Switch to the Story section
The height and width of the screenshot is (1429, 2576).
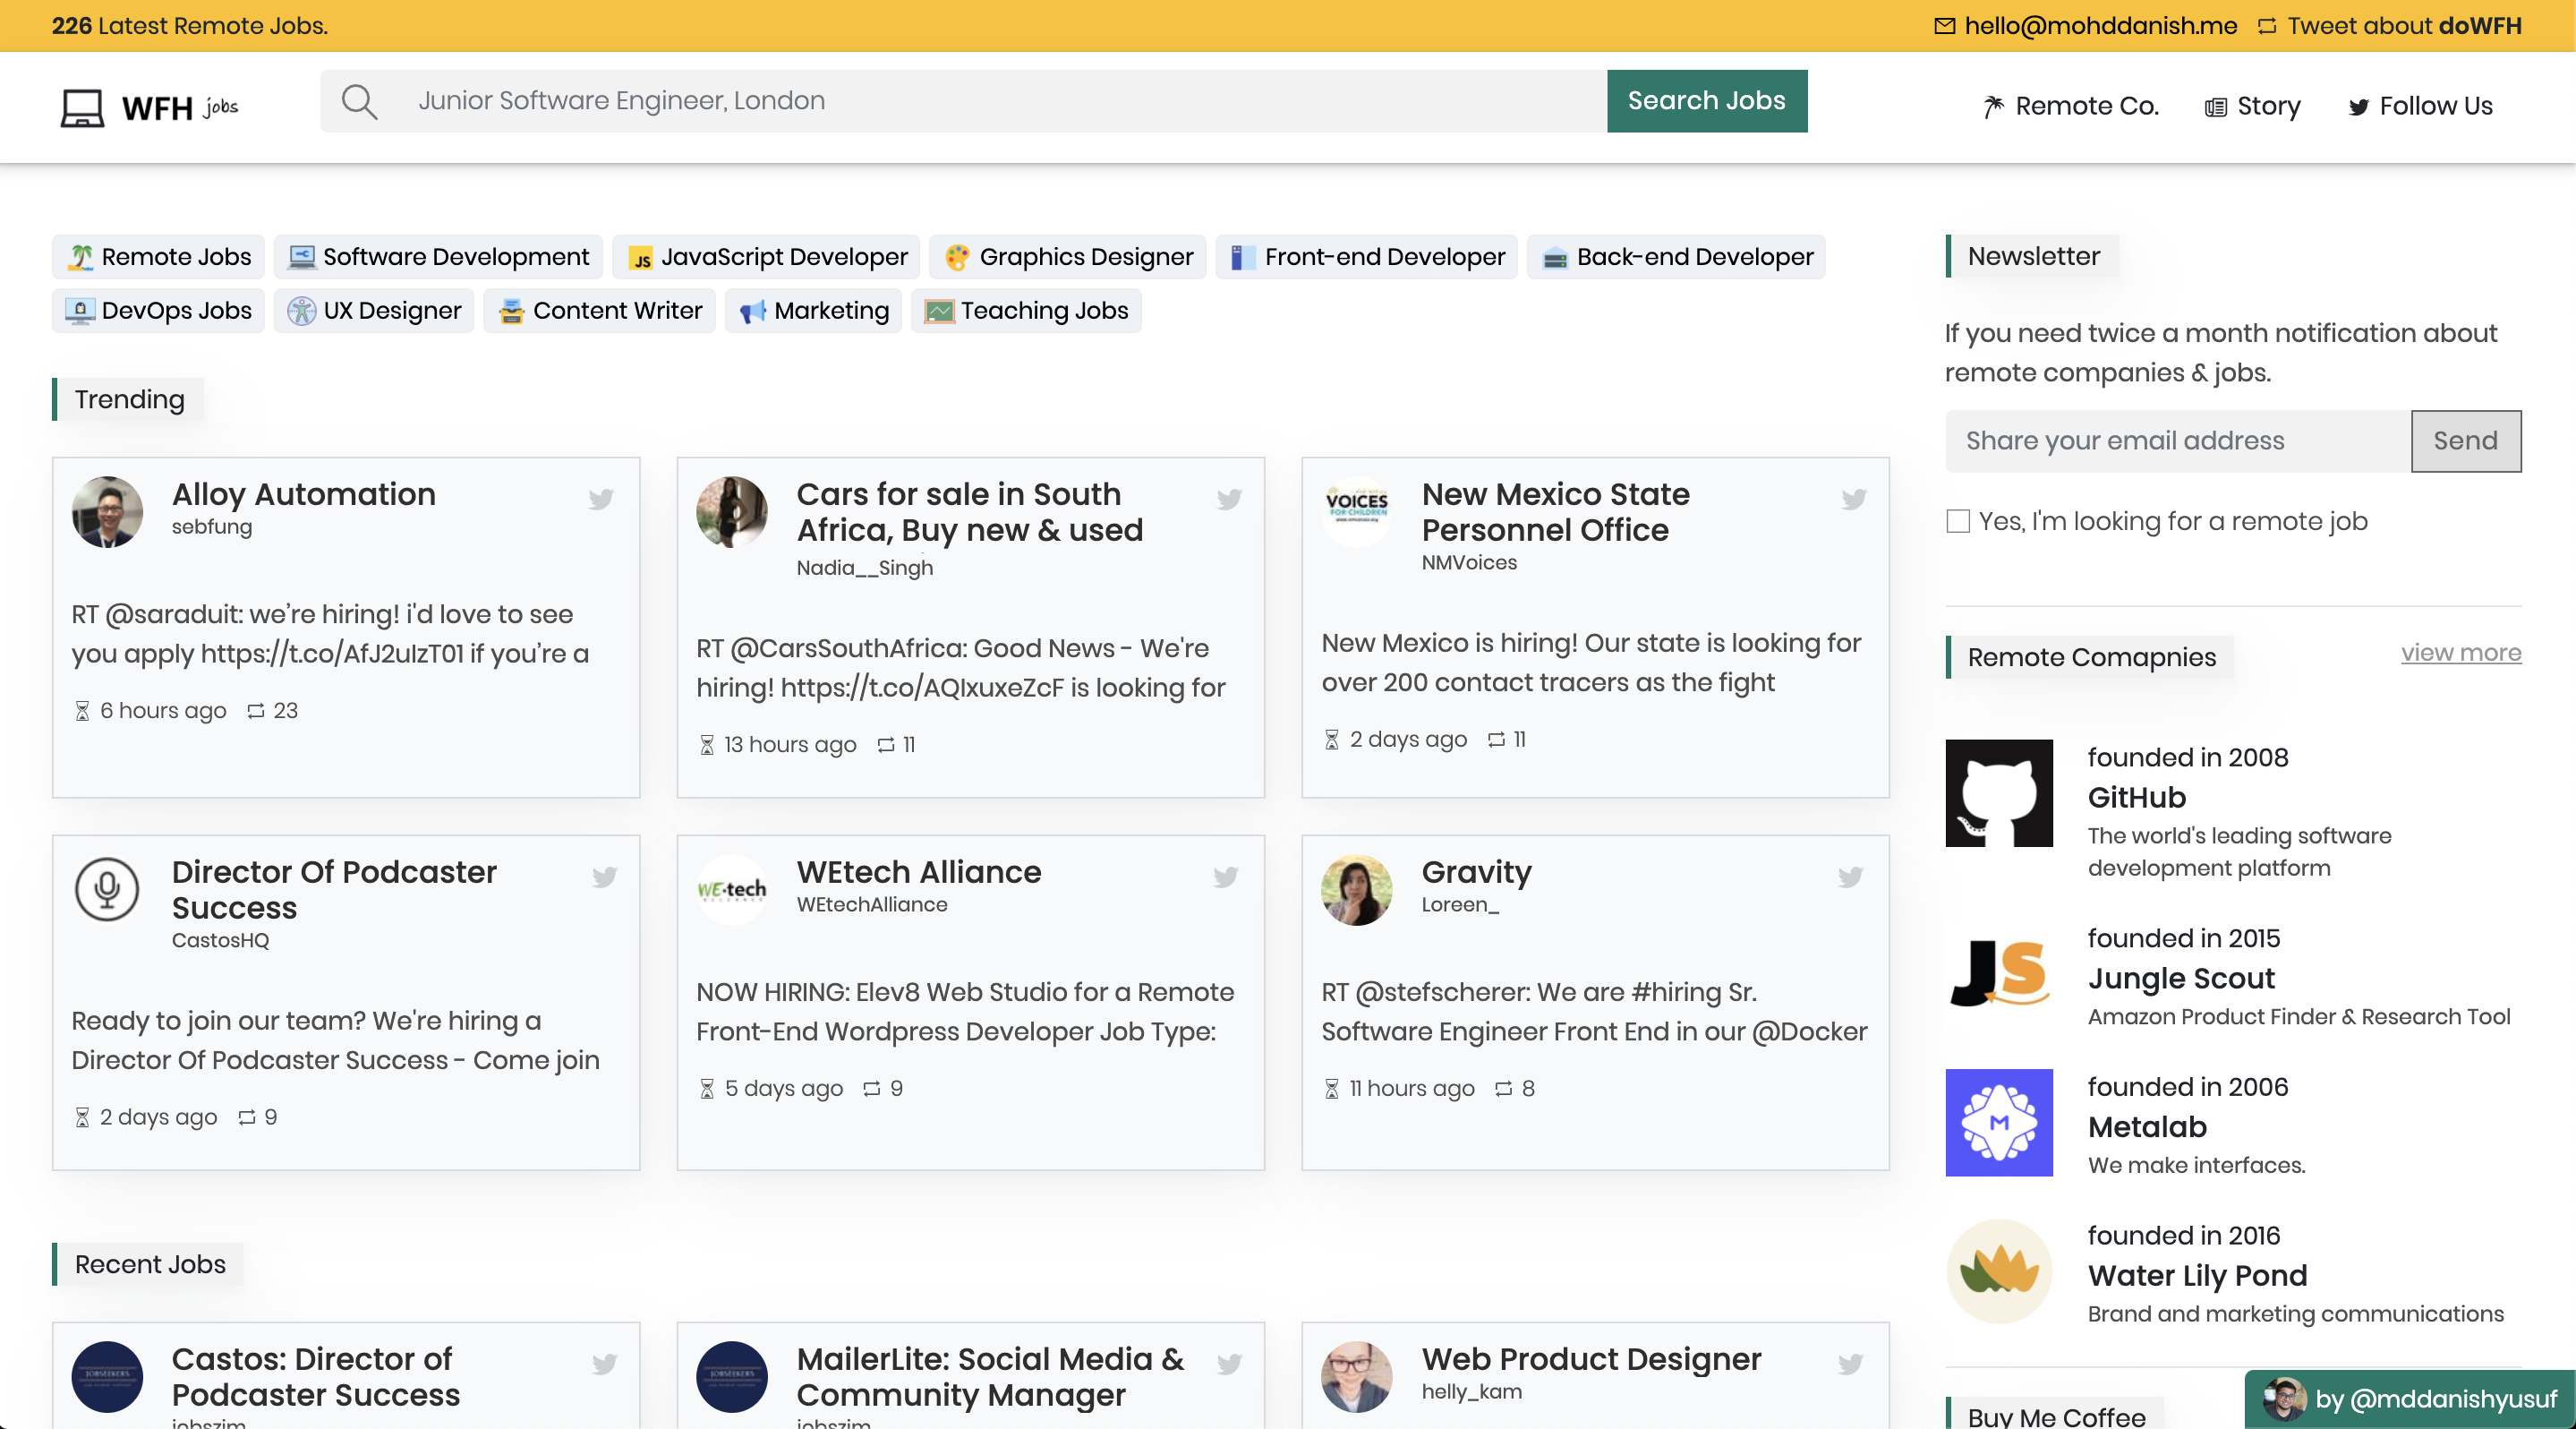[x=2252, y=106]
